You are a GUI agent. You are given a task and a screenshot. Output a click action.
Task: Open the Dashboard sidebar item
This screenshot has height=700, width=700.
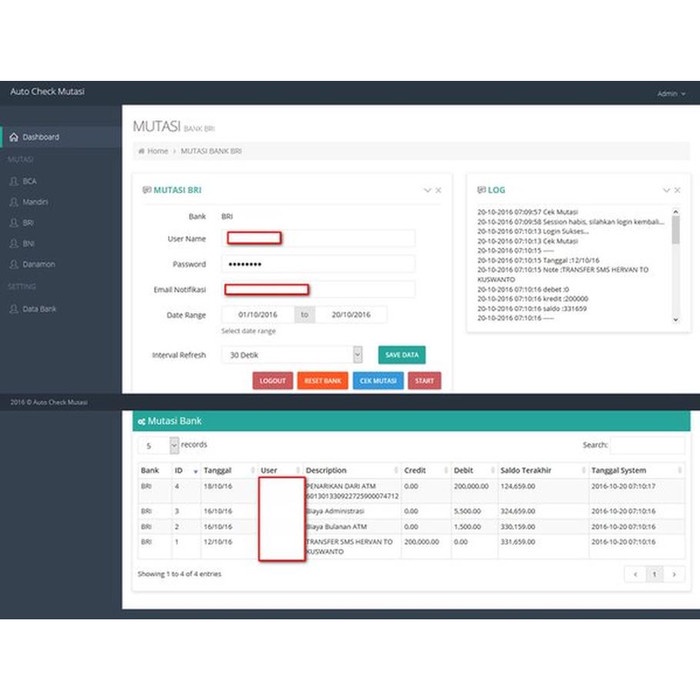pos(61,137)
